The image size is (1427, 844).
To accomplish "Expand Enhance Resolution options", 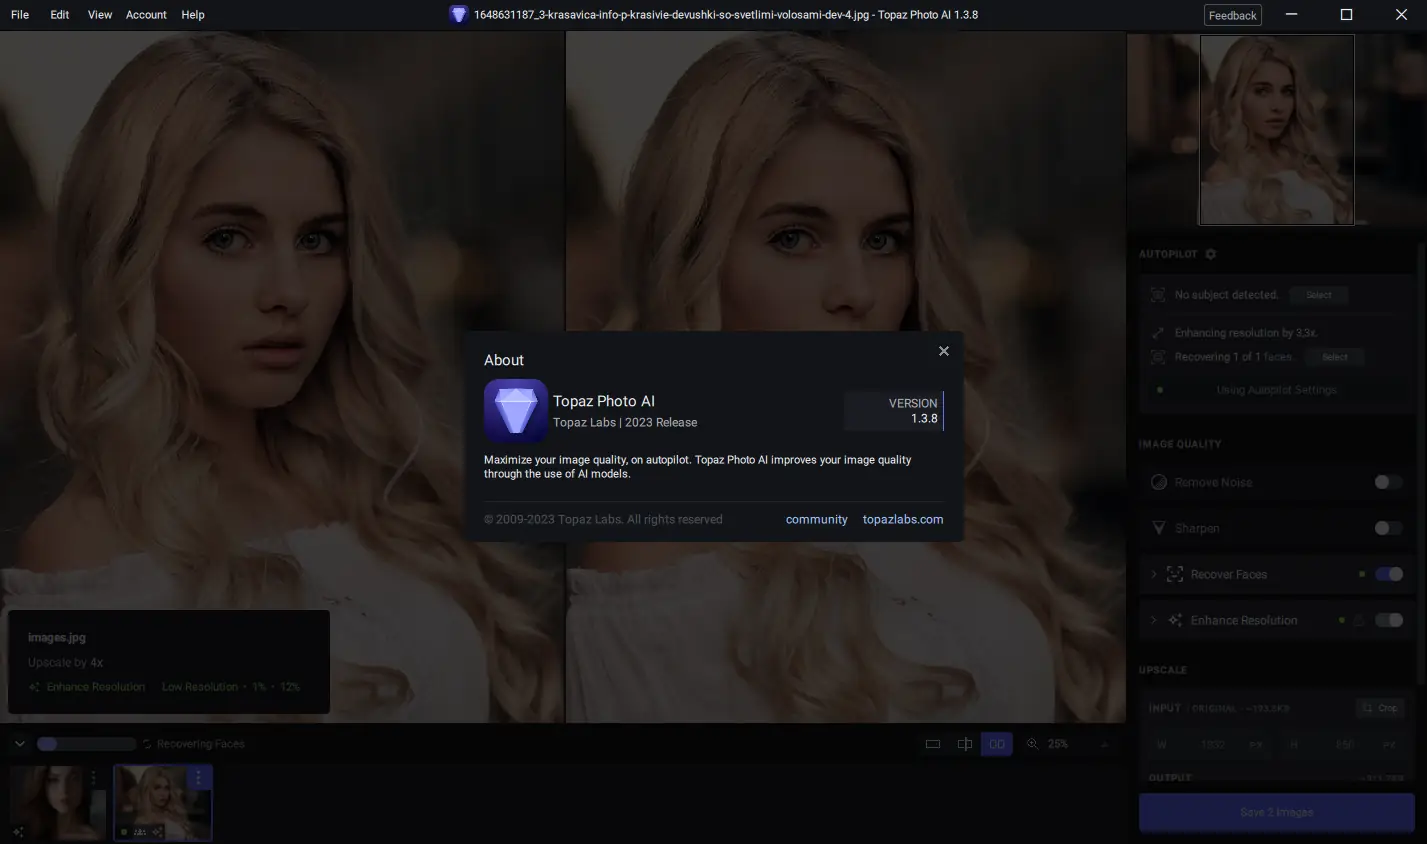I will coord(1153,620).
